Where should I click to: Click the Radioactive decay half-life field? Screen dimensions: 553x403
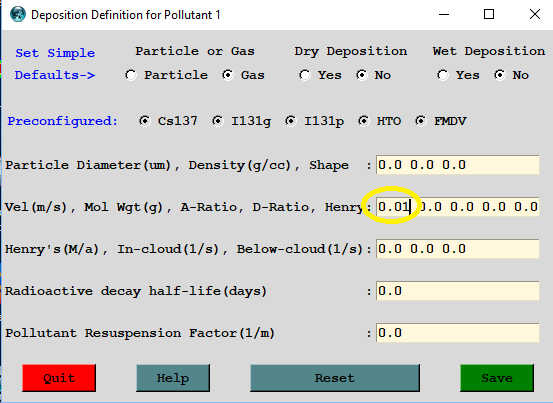pos(457,291)
